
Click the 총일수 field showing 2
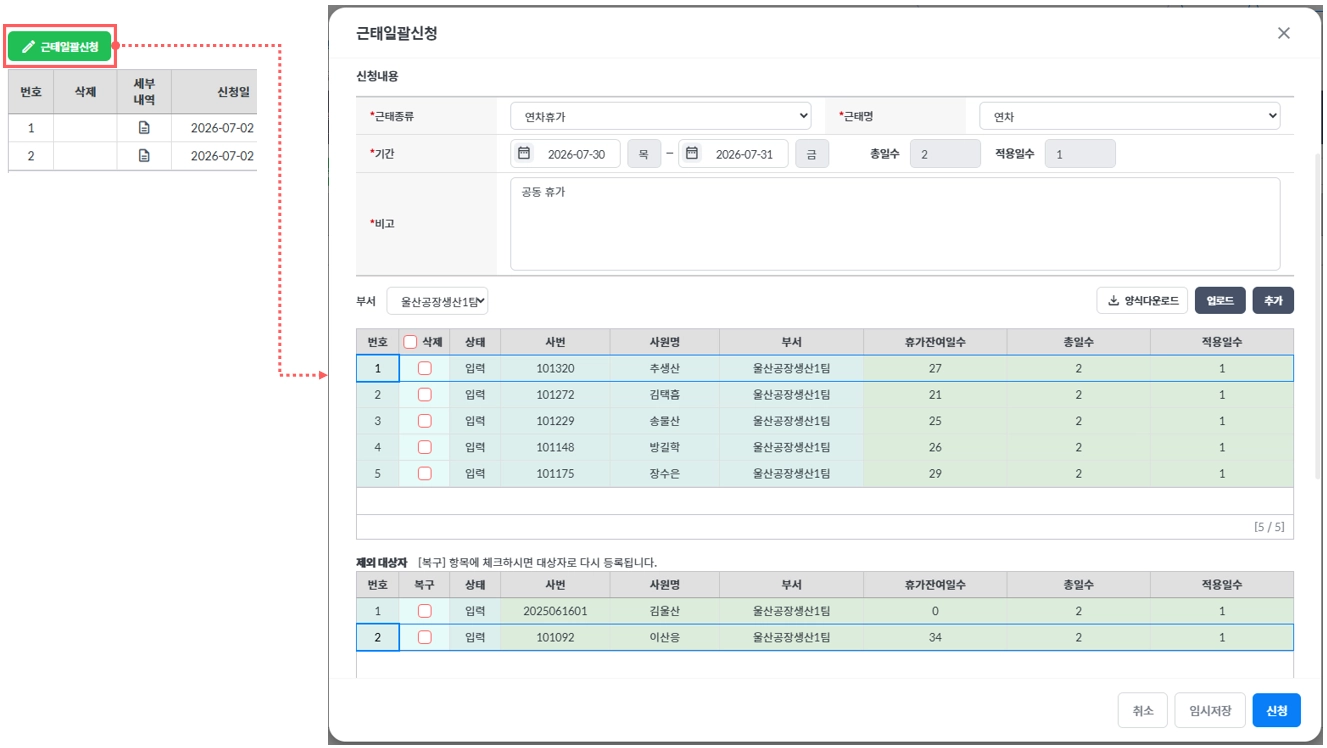(x=945, y=154)
